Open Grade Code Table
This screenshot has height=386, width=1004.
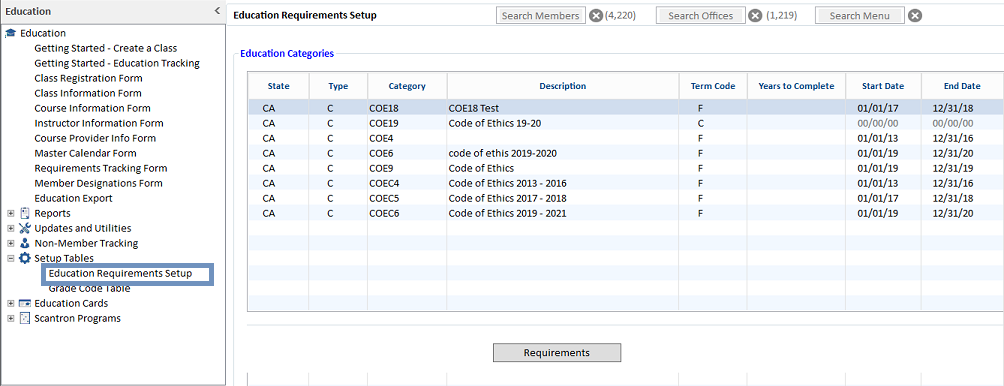[90, 289]
